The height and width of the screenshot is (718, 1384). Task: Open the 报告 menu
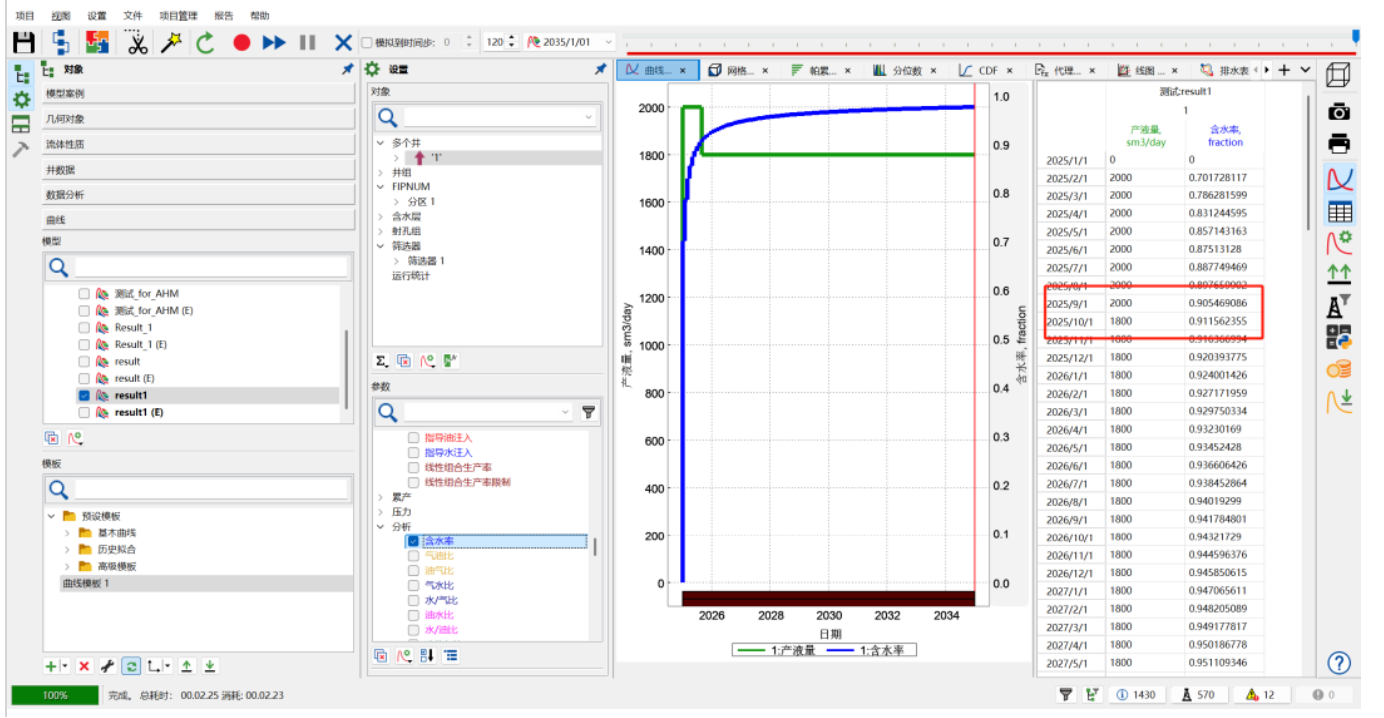(224, 16)
